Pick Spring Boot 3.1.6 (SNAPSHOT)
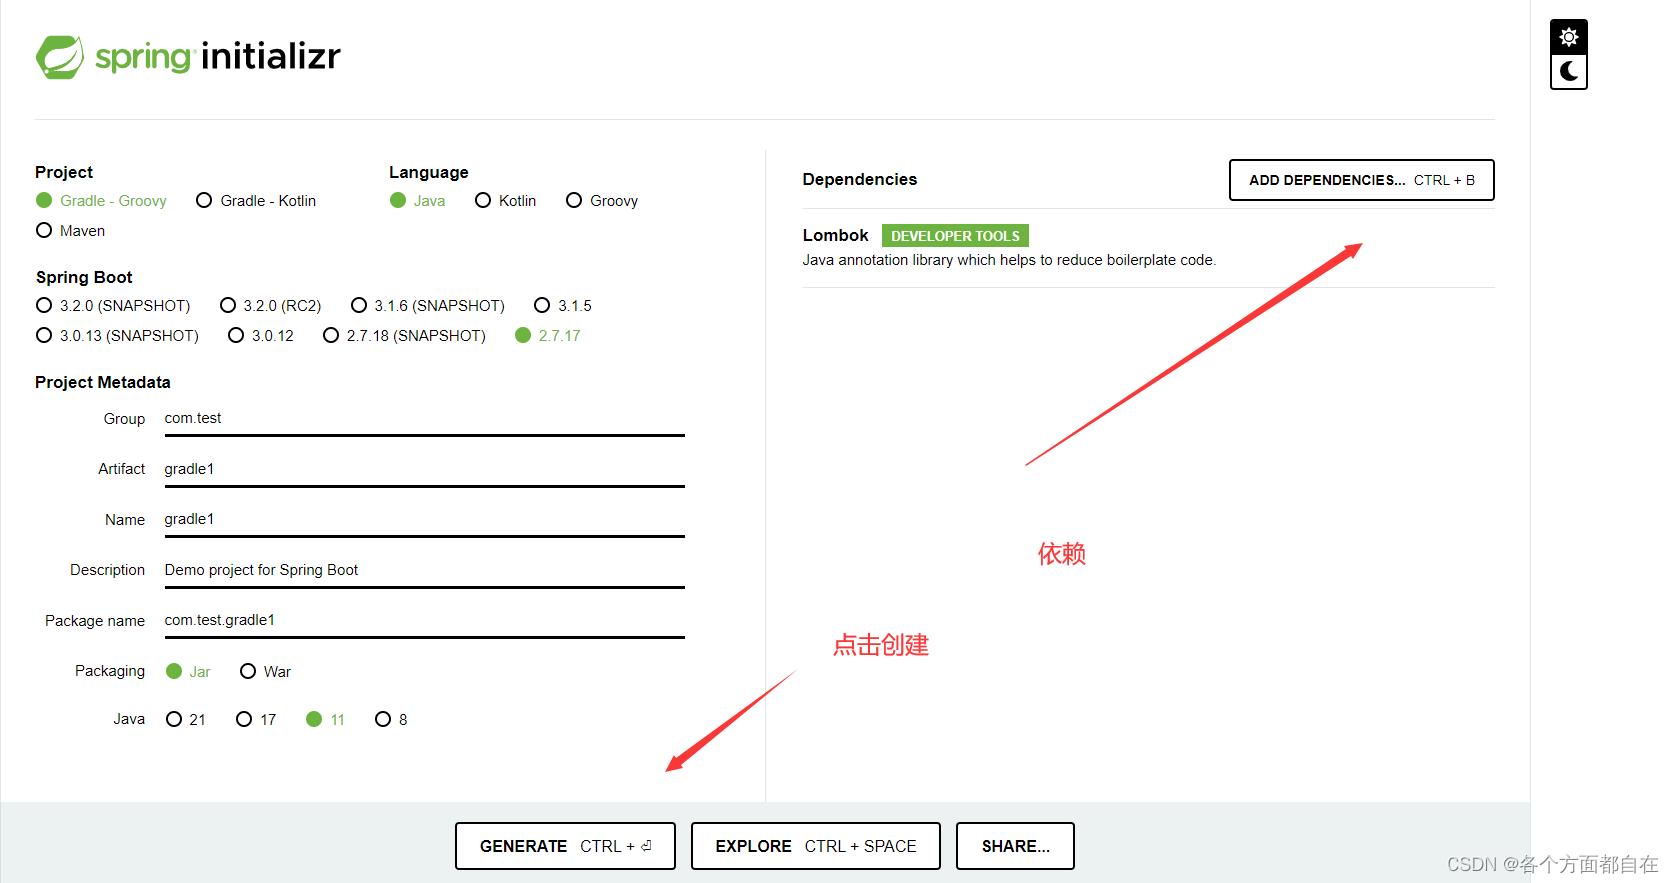Image resolution: width=1674 pixels, height=883 pixels. (x=428, y=306)
